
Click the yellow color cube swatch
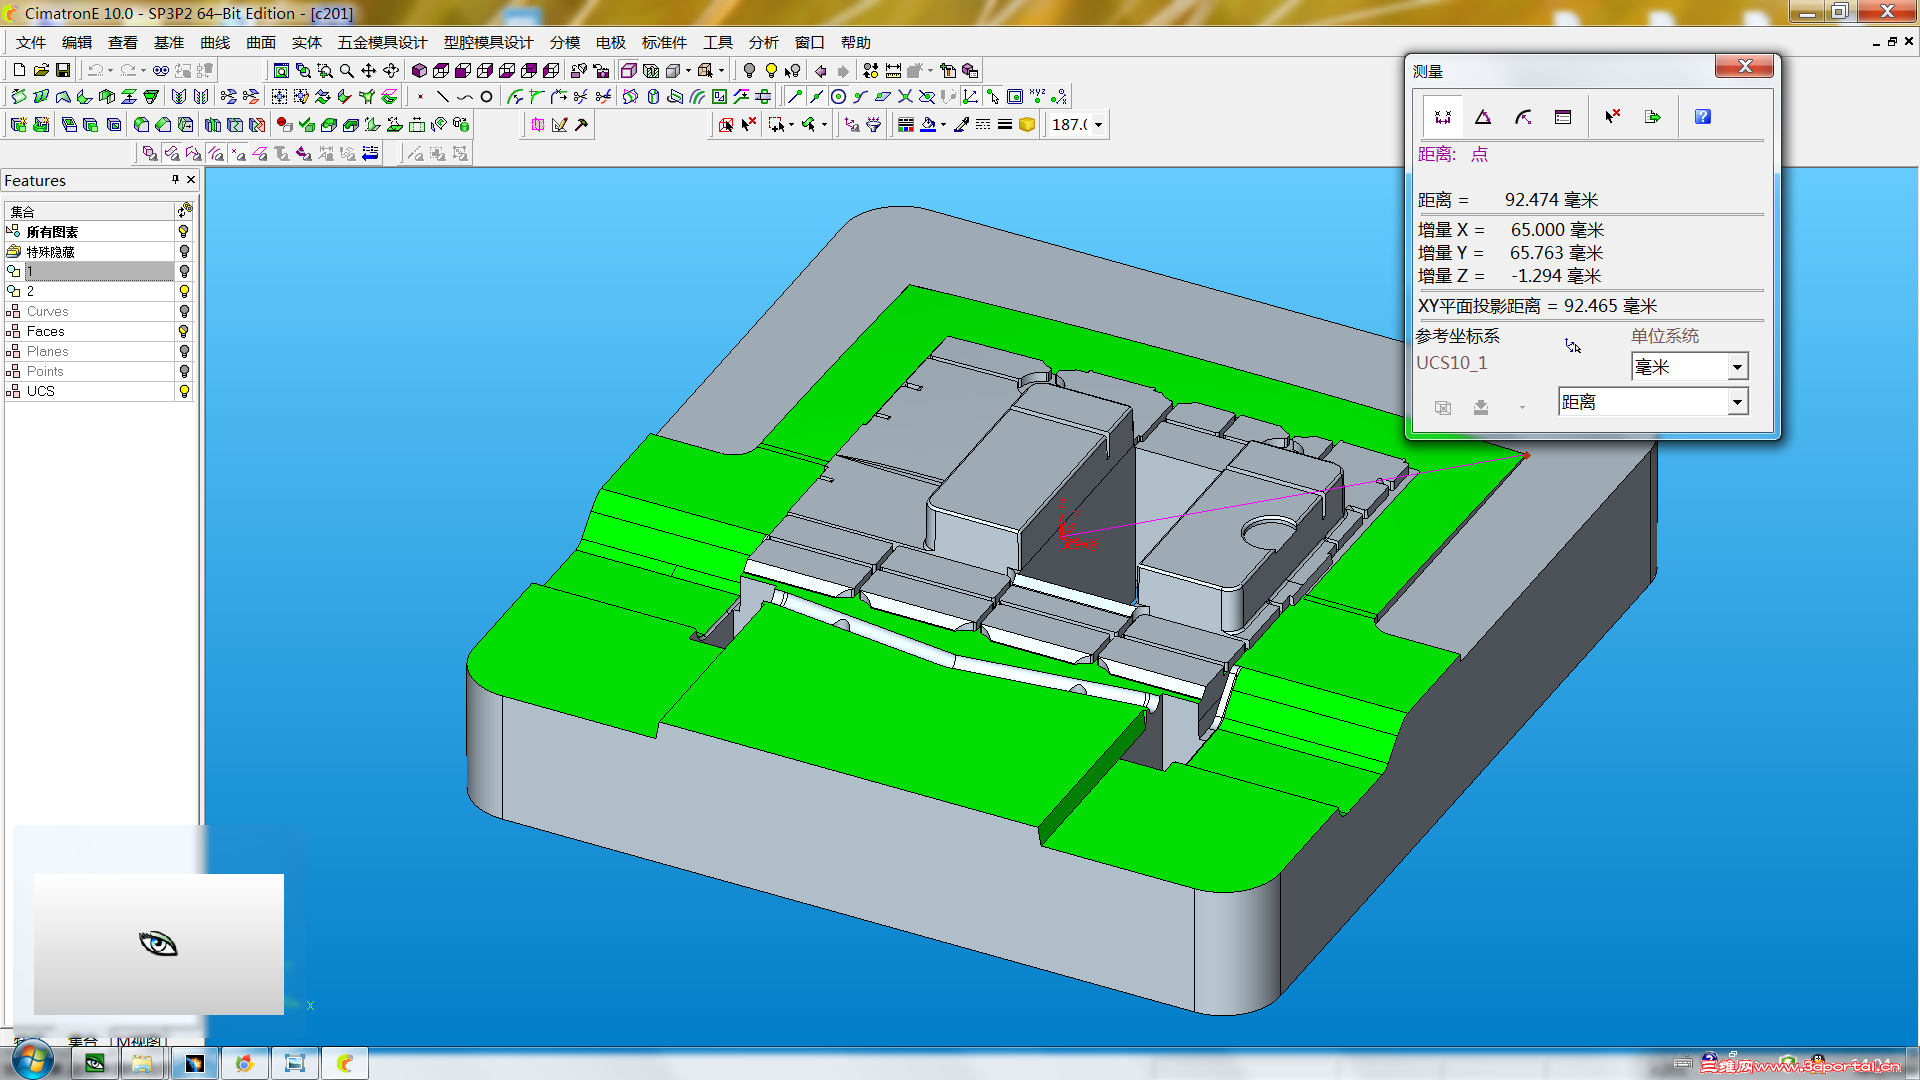coord(1027,125)
